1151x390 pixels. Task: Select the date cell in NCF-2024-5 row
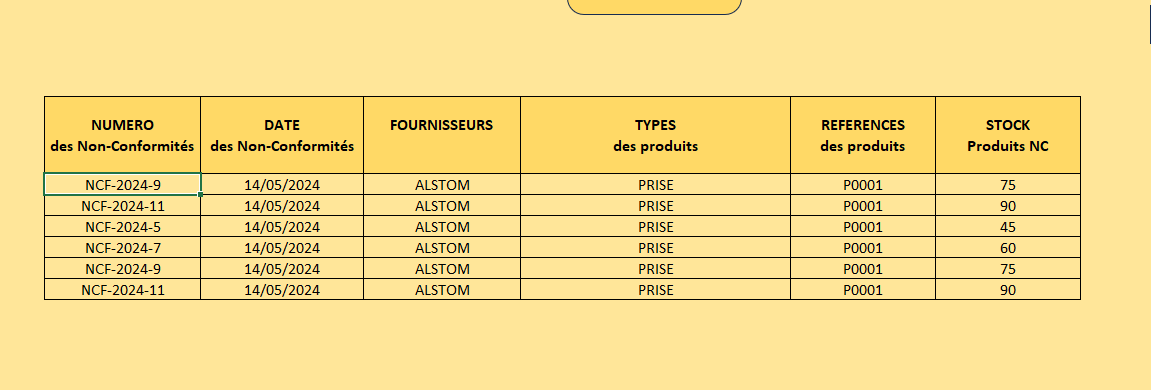pos(282,227)
